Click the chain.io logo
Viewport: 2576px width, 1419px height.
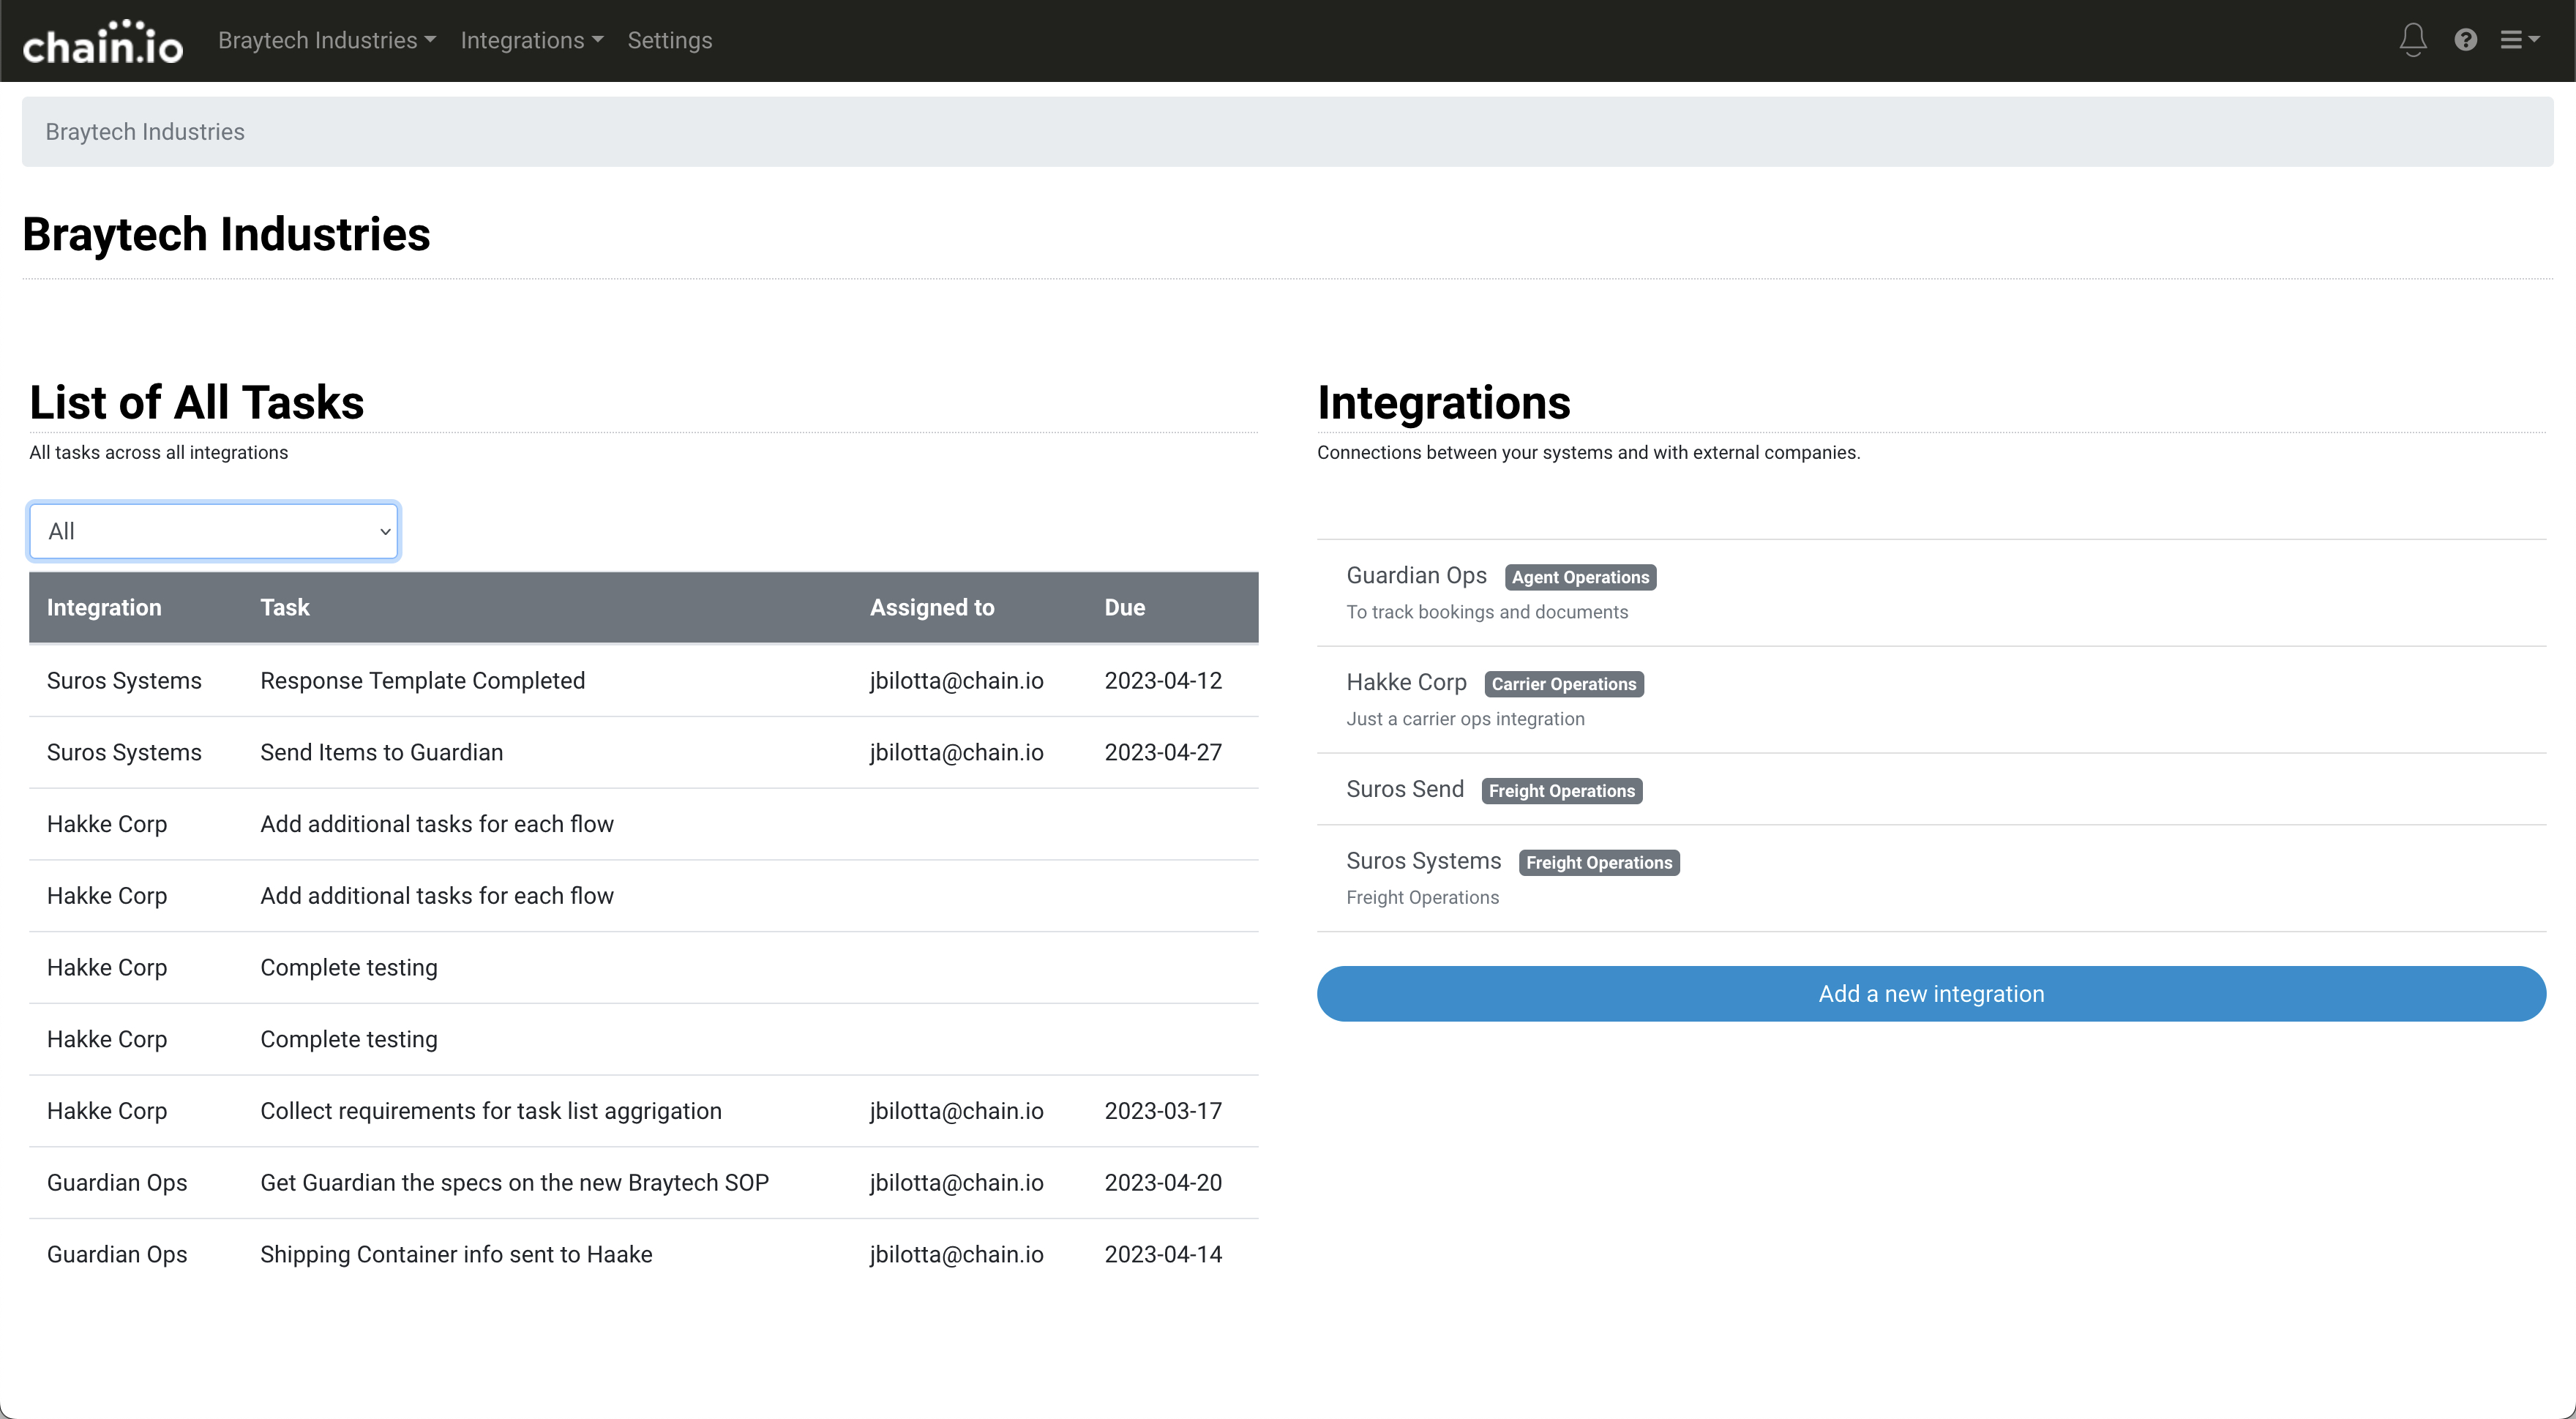pos(102,42)
